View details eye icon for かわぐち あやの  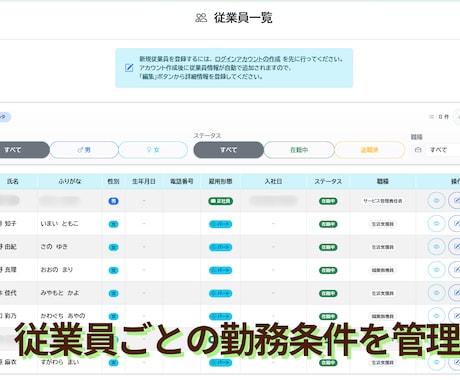[436, 316]
